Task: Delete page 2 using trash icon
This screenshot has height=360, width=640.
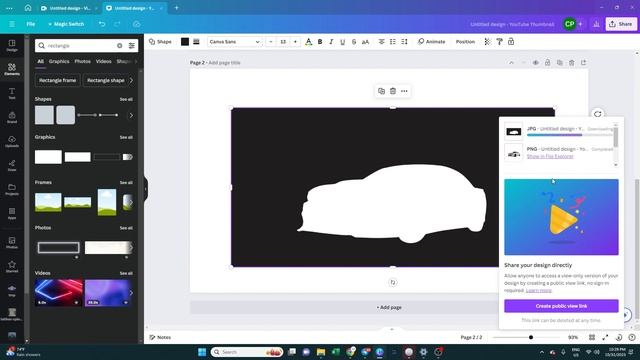Action: click(571, 63)
